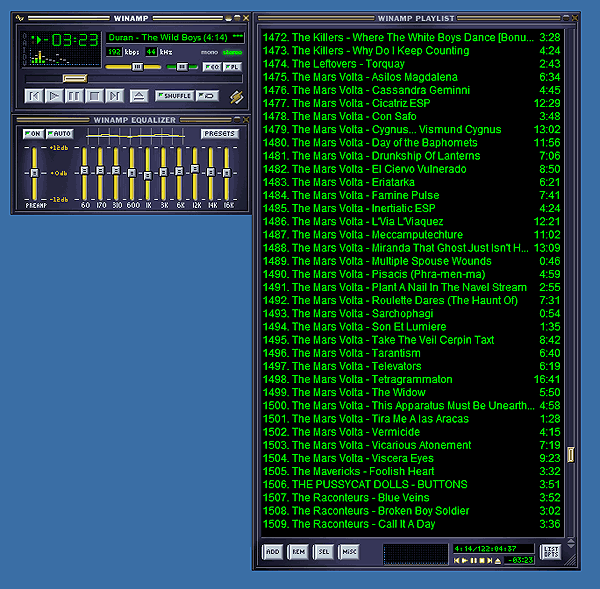Screen dimensions: 600x589
Task: Select track 1509 The Raconteurs - Call It A Day
Action: (x=412, y=524)
